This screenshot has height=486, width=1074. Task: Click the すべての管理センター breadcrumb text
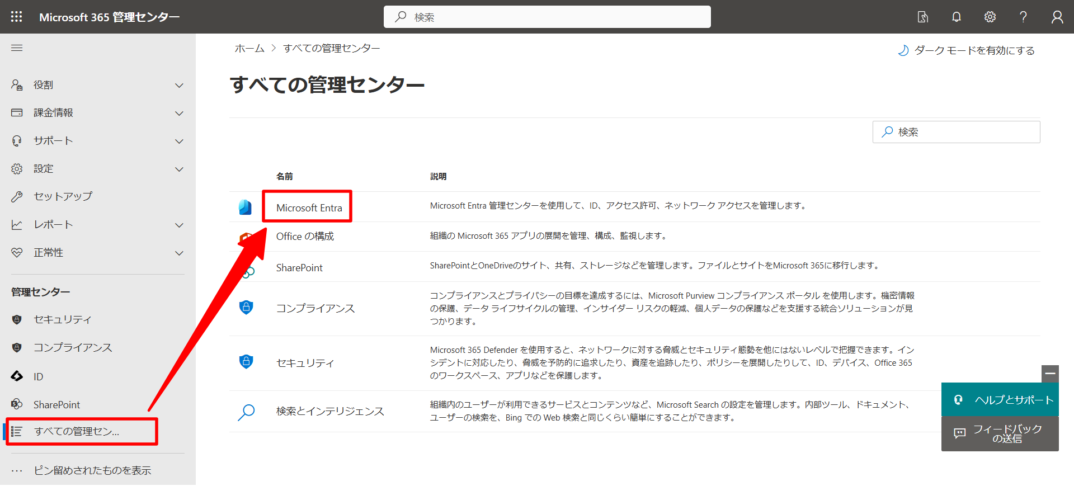click(332, 48)
